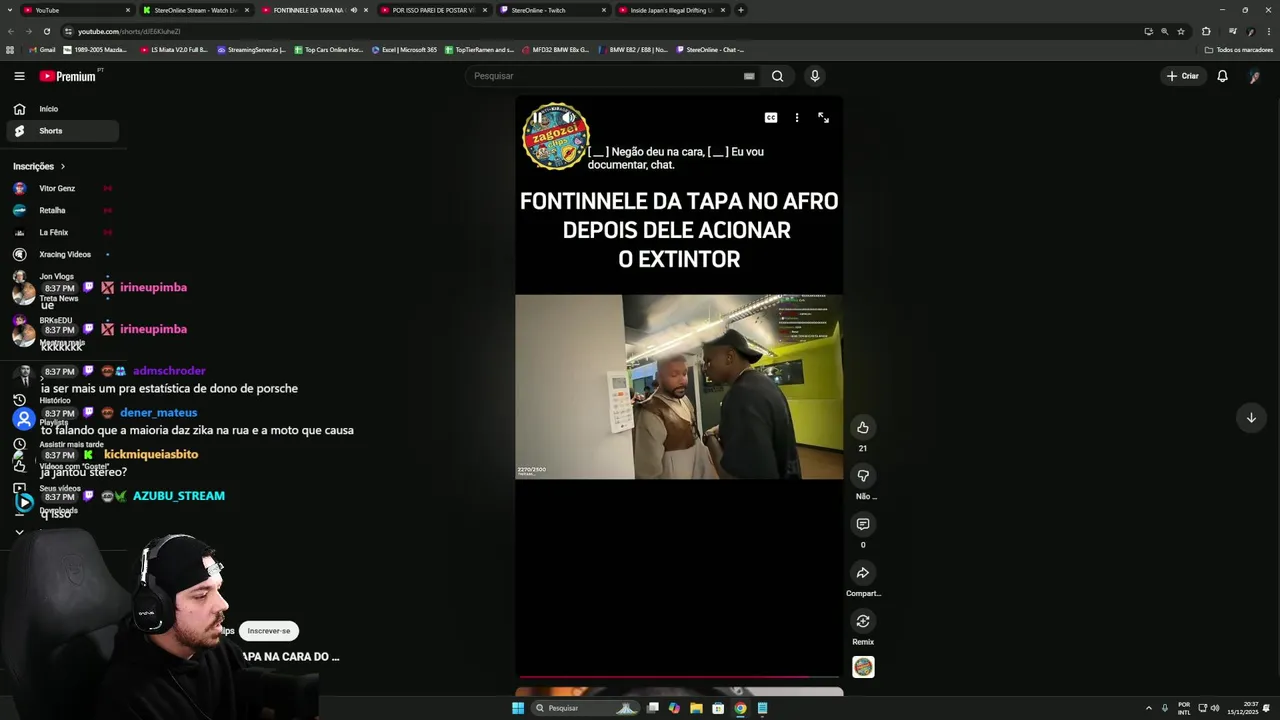Open comments for the Short
This screenshot has width=1280, height=720.
coord(863,524)
